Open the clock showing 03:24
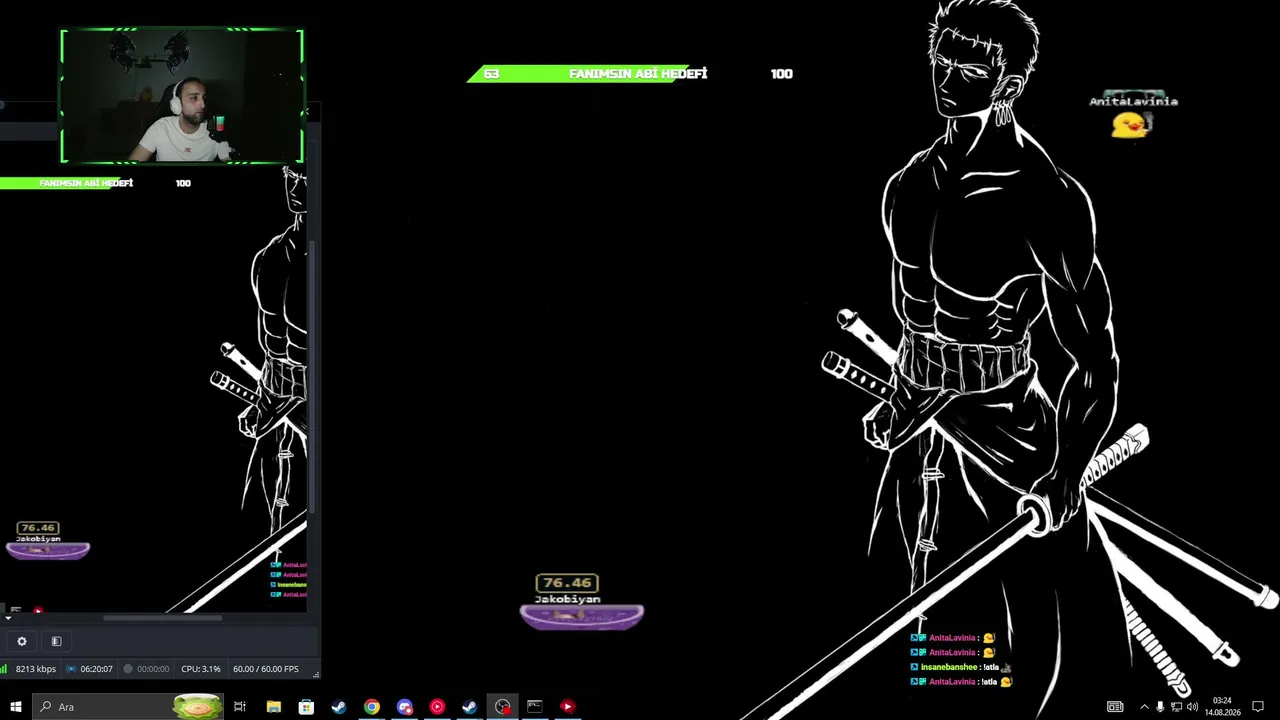Viewport: 1280px width, 720px height. (1222, 707)
